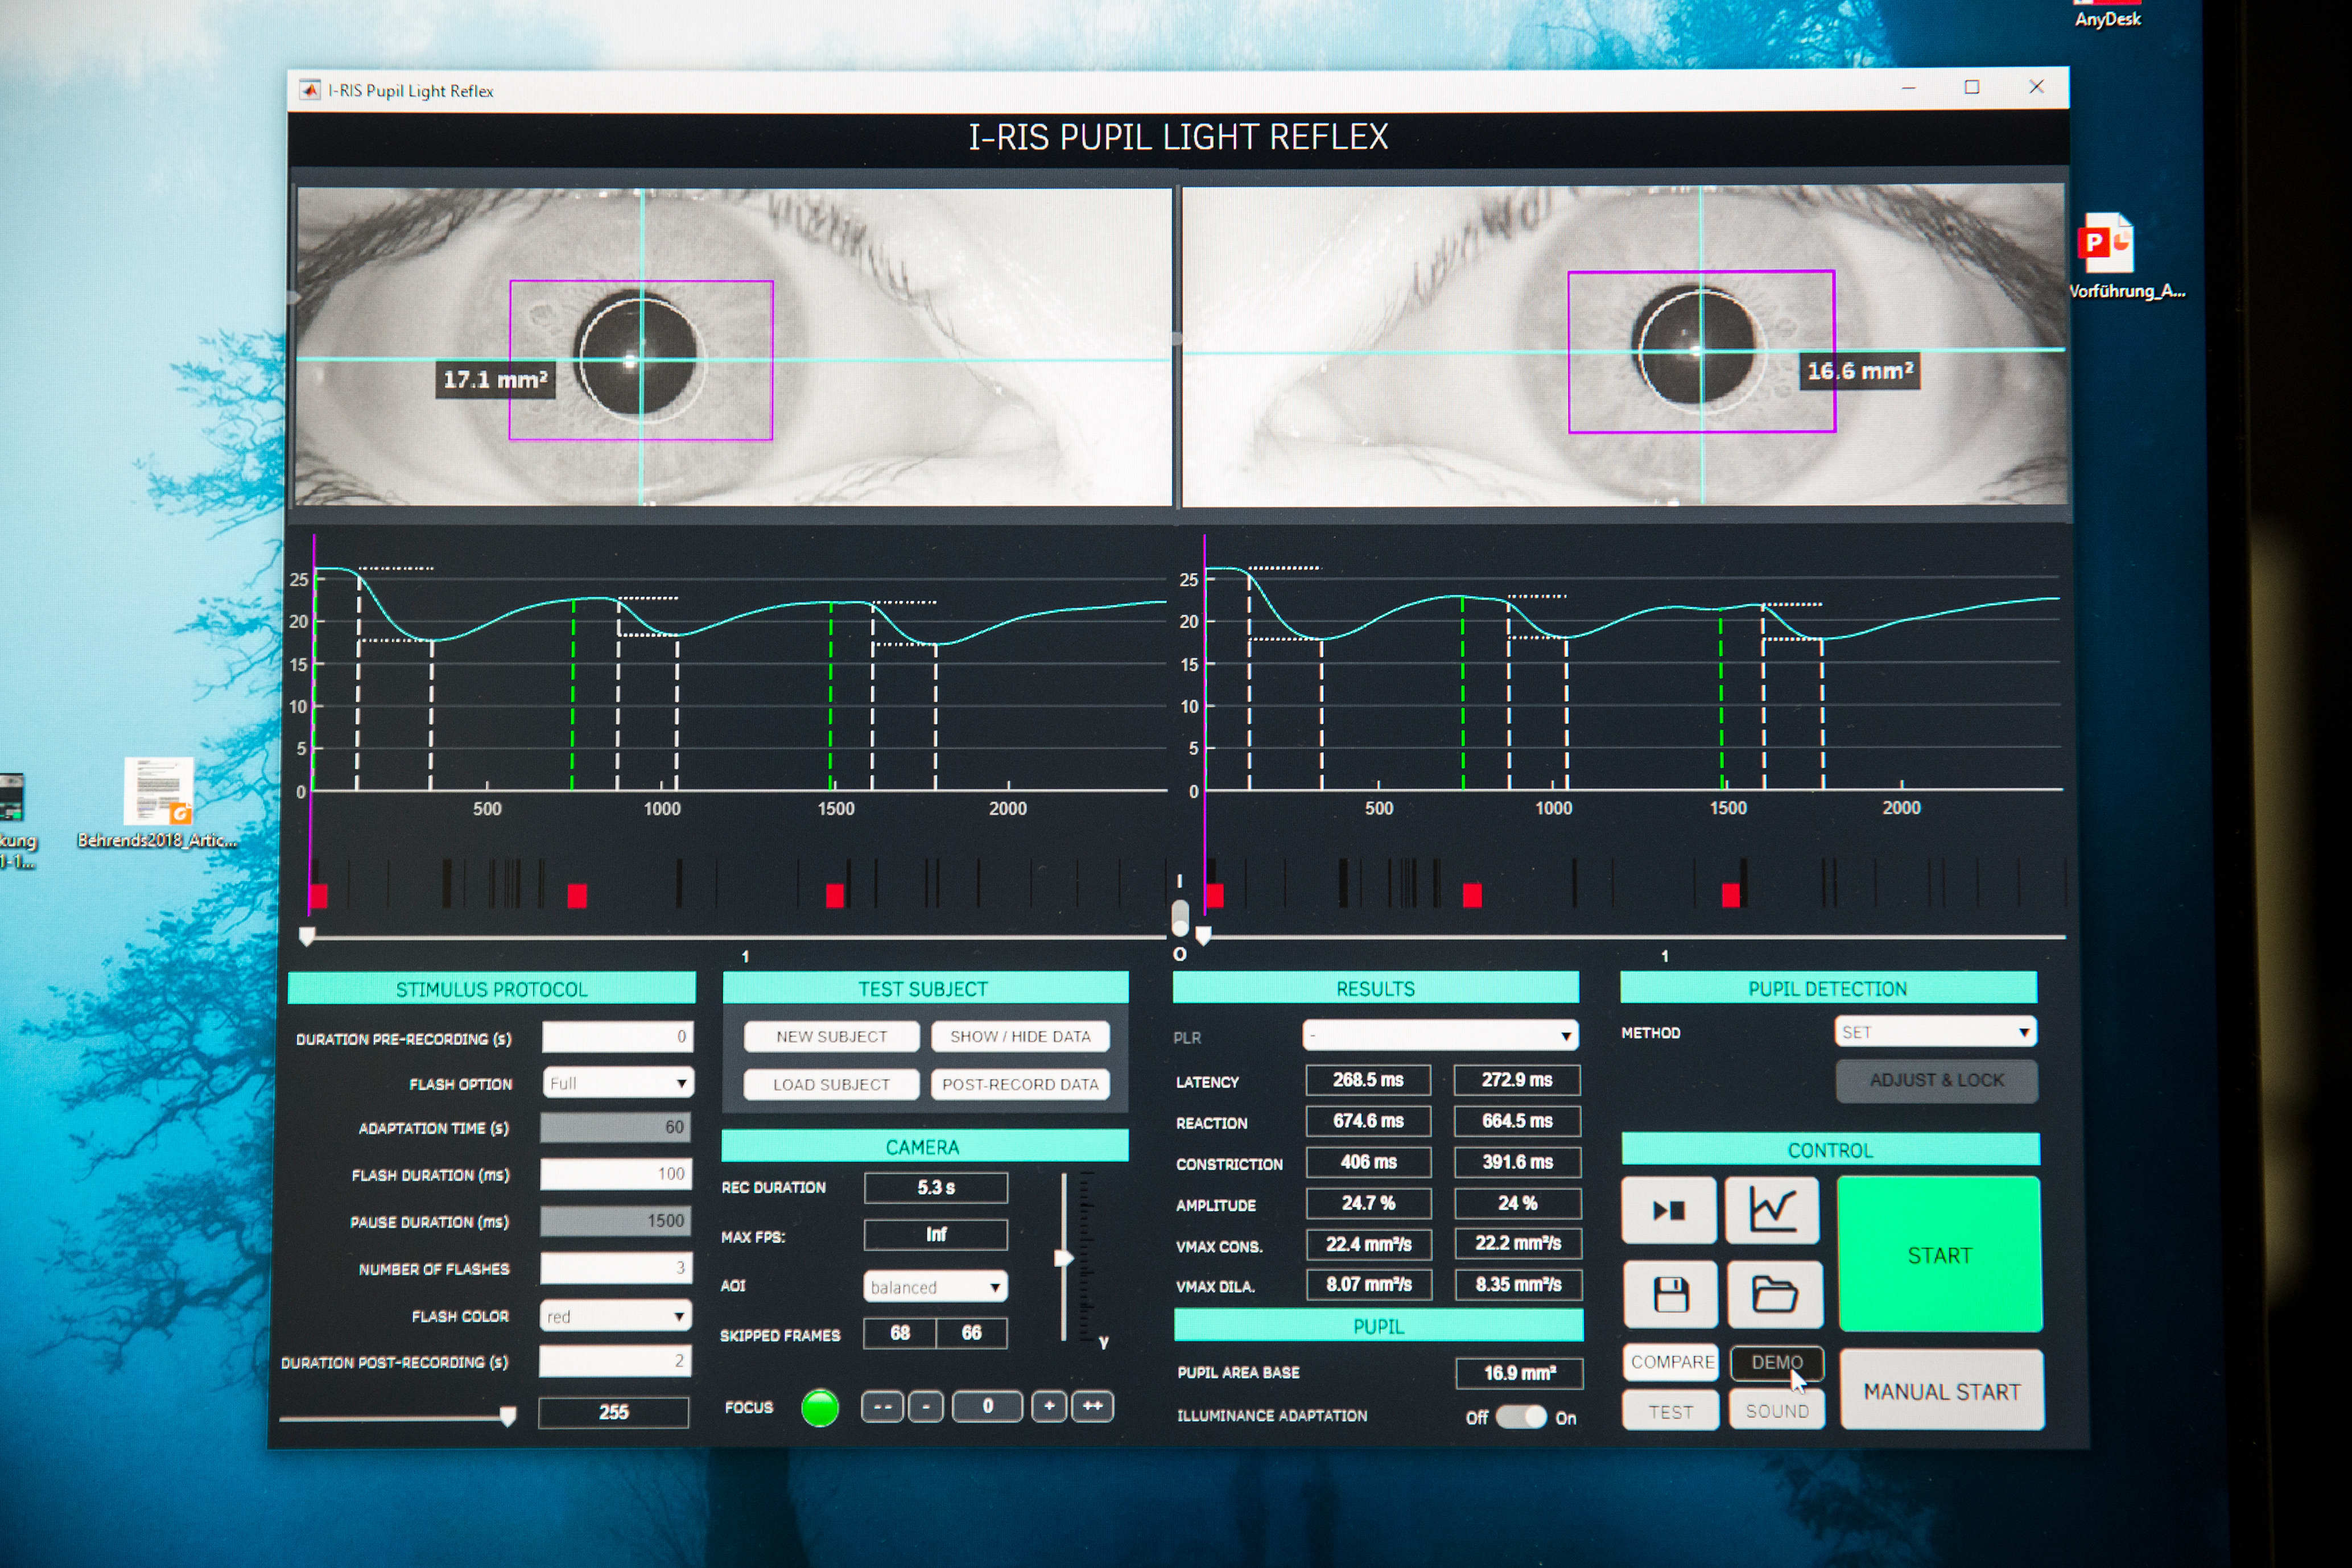
Task: Click the amplitude value 24.7 %
Action: 1368,1203
